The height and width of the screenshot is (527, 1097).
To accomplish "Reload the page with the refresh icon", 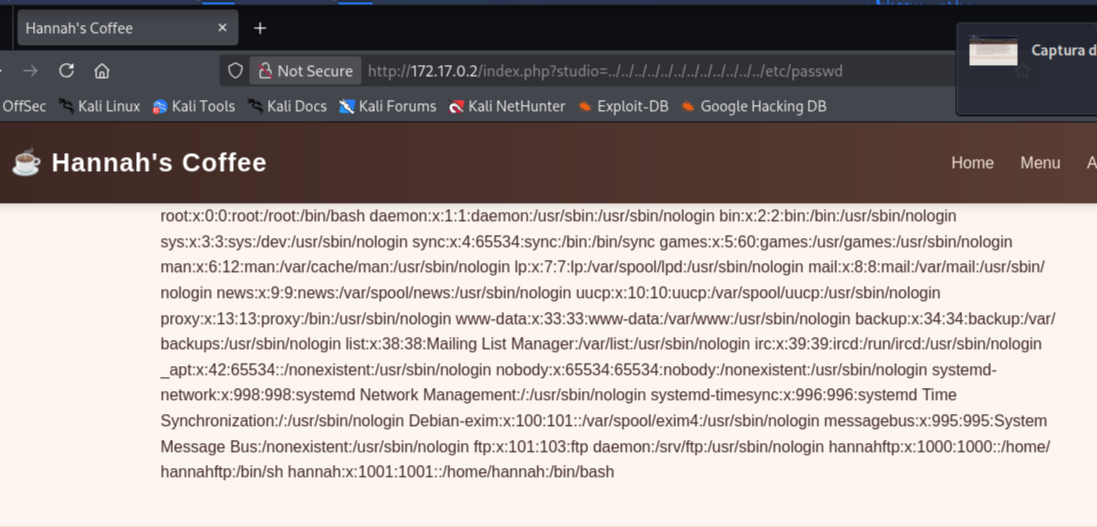I will [x=66, y=71].
